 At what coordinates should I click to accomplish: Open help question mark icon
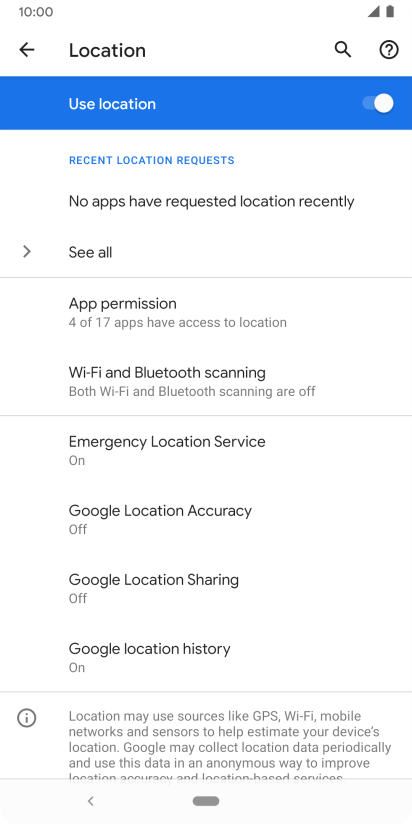click(x=389, y=50)
